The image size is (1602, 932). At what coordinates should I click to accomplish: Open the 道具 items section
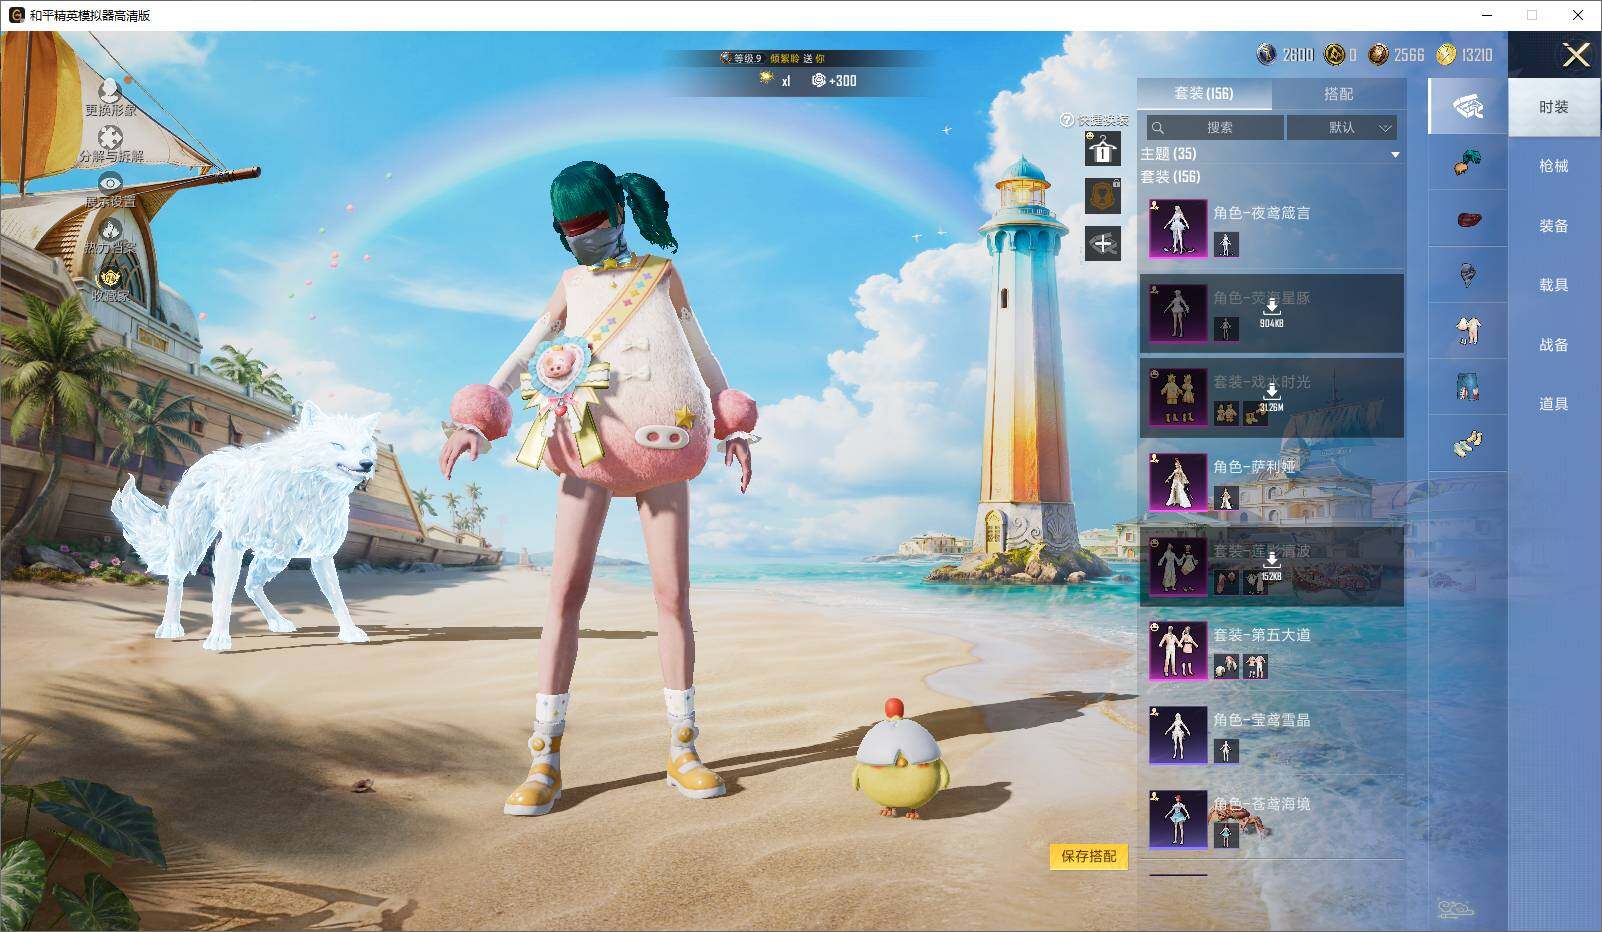(1554, 404)
